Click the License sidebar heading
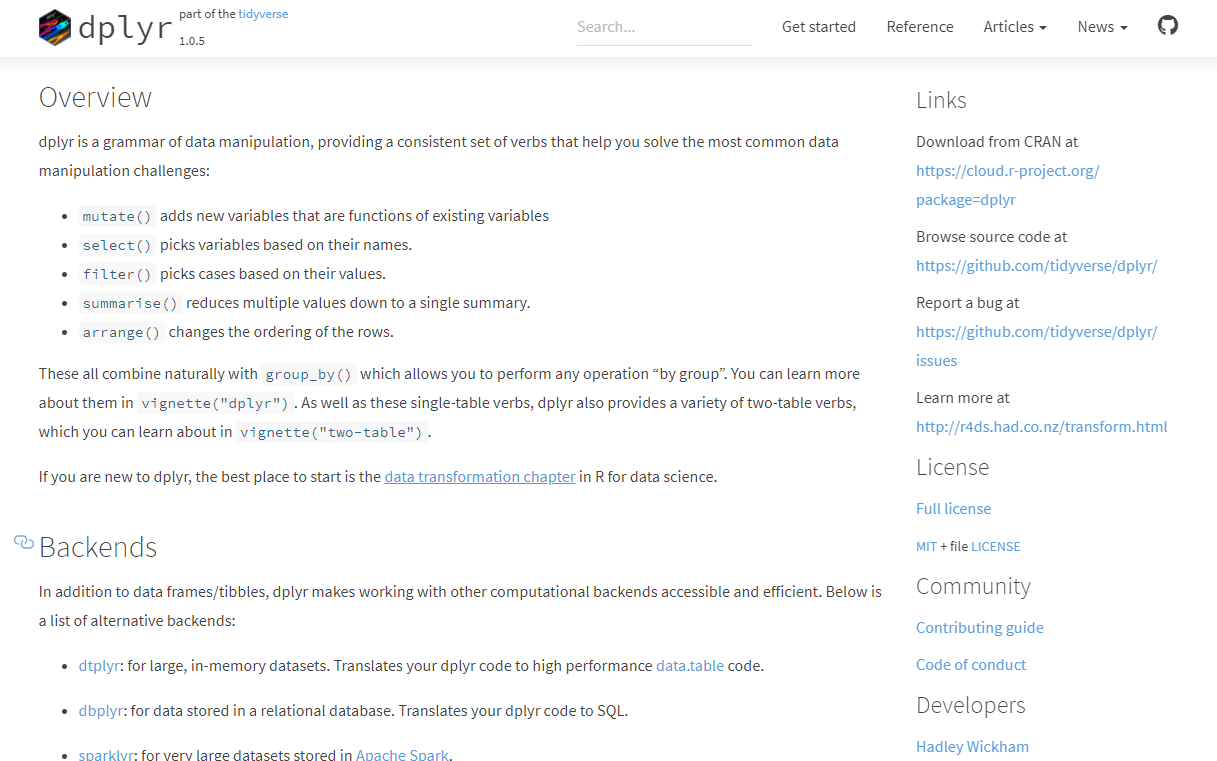This screenshot has height=761, width=1217. [952, 467]
